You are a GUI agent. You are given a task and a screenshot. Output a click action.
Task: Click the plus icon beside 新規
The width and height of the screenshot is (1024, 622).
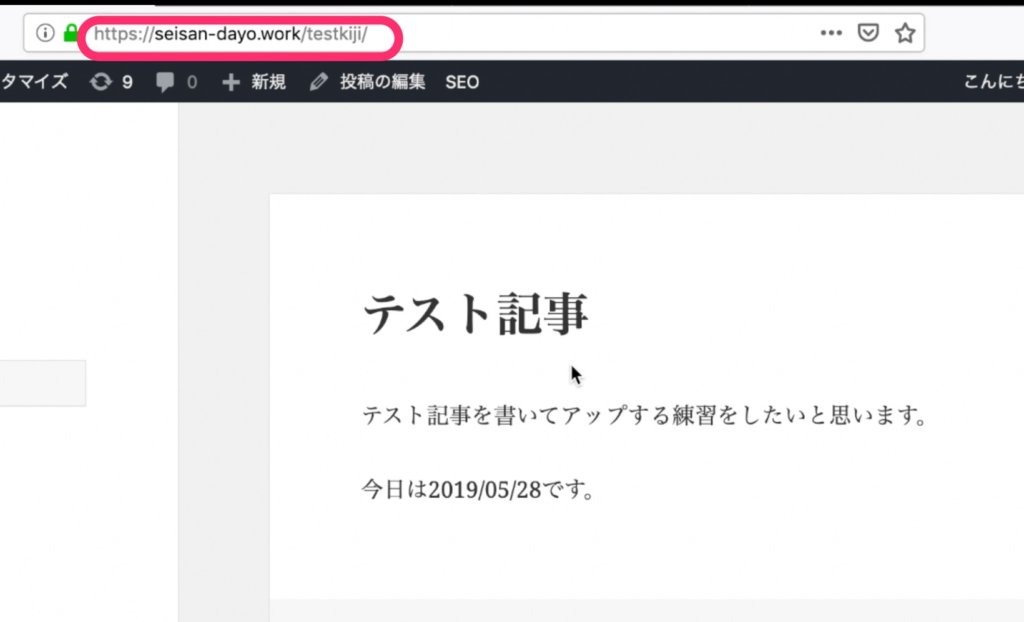[x=231, y=82]
